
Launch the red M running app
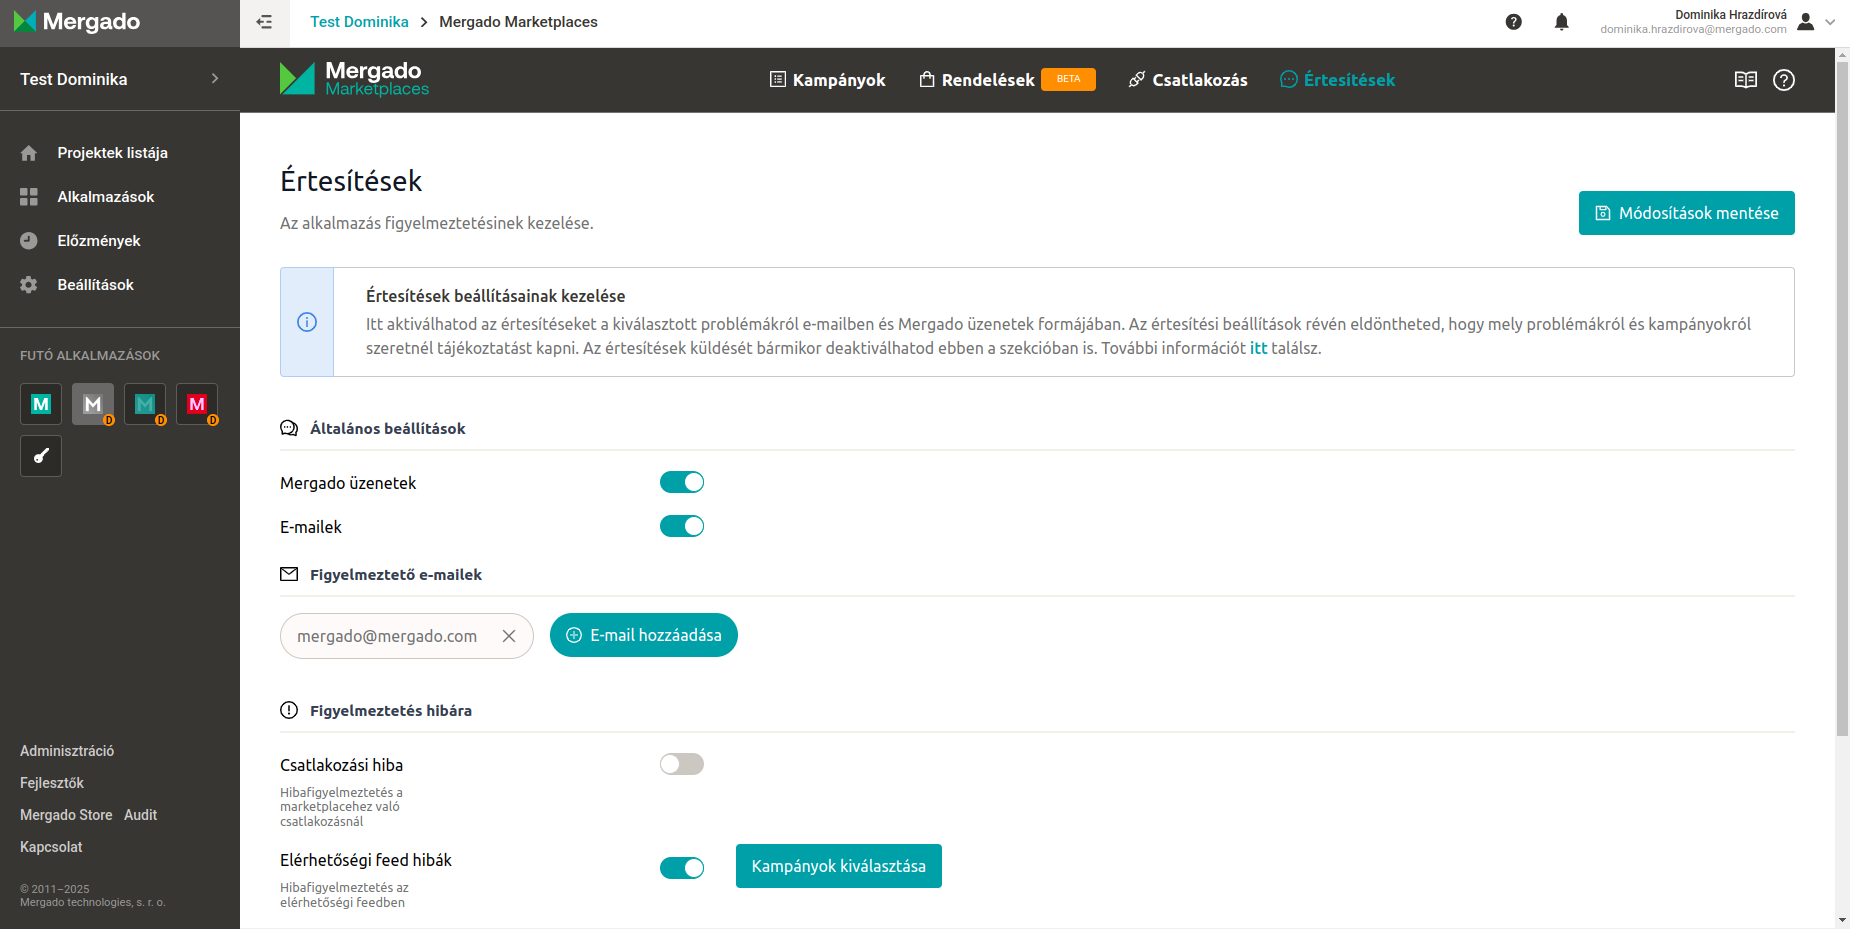pyautogui.click(x=197, y=404)
